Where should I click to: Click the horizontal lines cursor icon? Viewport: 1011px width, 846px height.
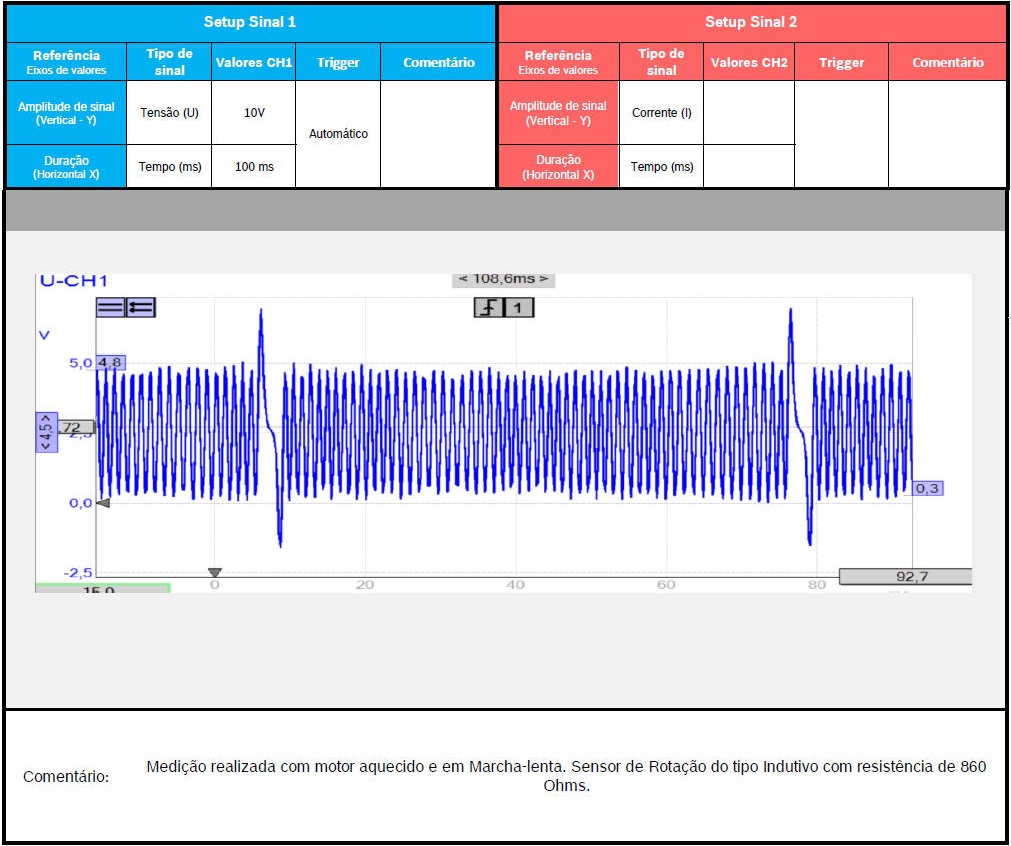110,308
